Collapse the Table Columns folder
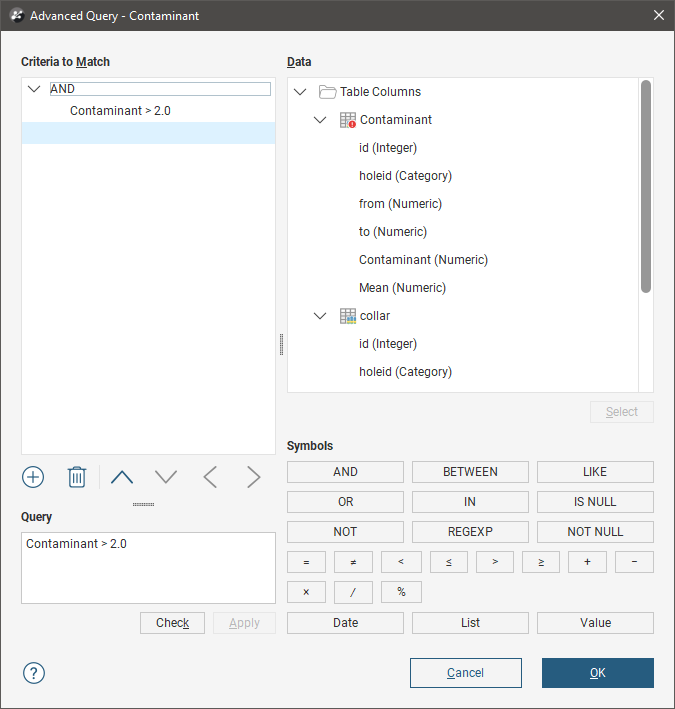This screenshot has width=675, height=709. coord(300,92)
